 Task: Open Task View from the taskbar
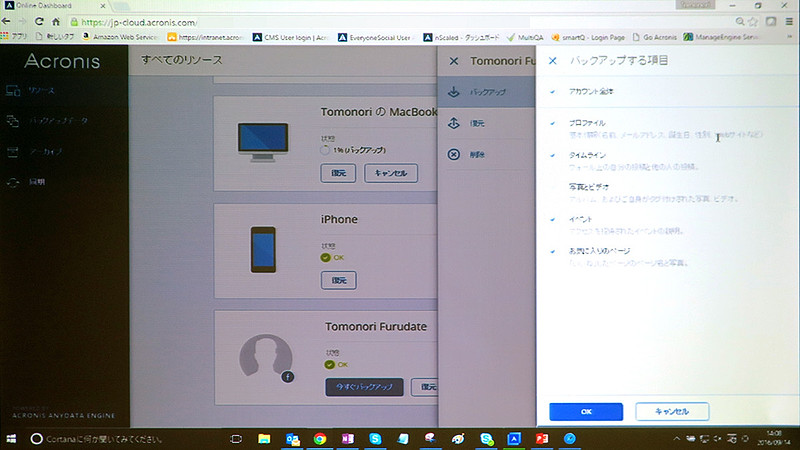tap(236, 439)
